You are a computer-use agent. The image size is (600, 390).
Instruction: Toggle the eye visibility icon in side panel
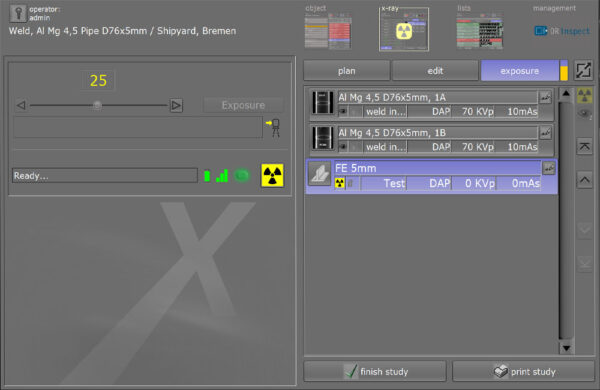[584, 113]
